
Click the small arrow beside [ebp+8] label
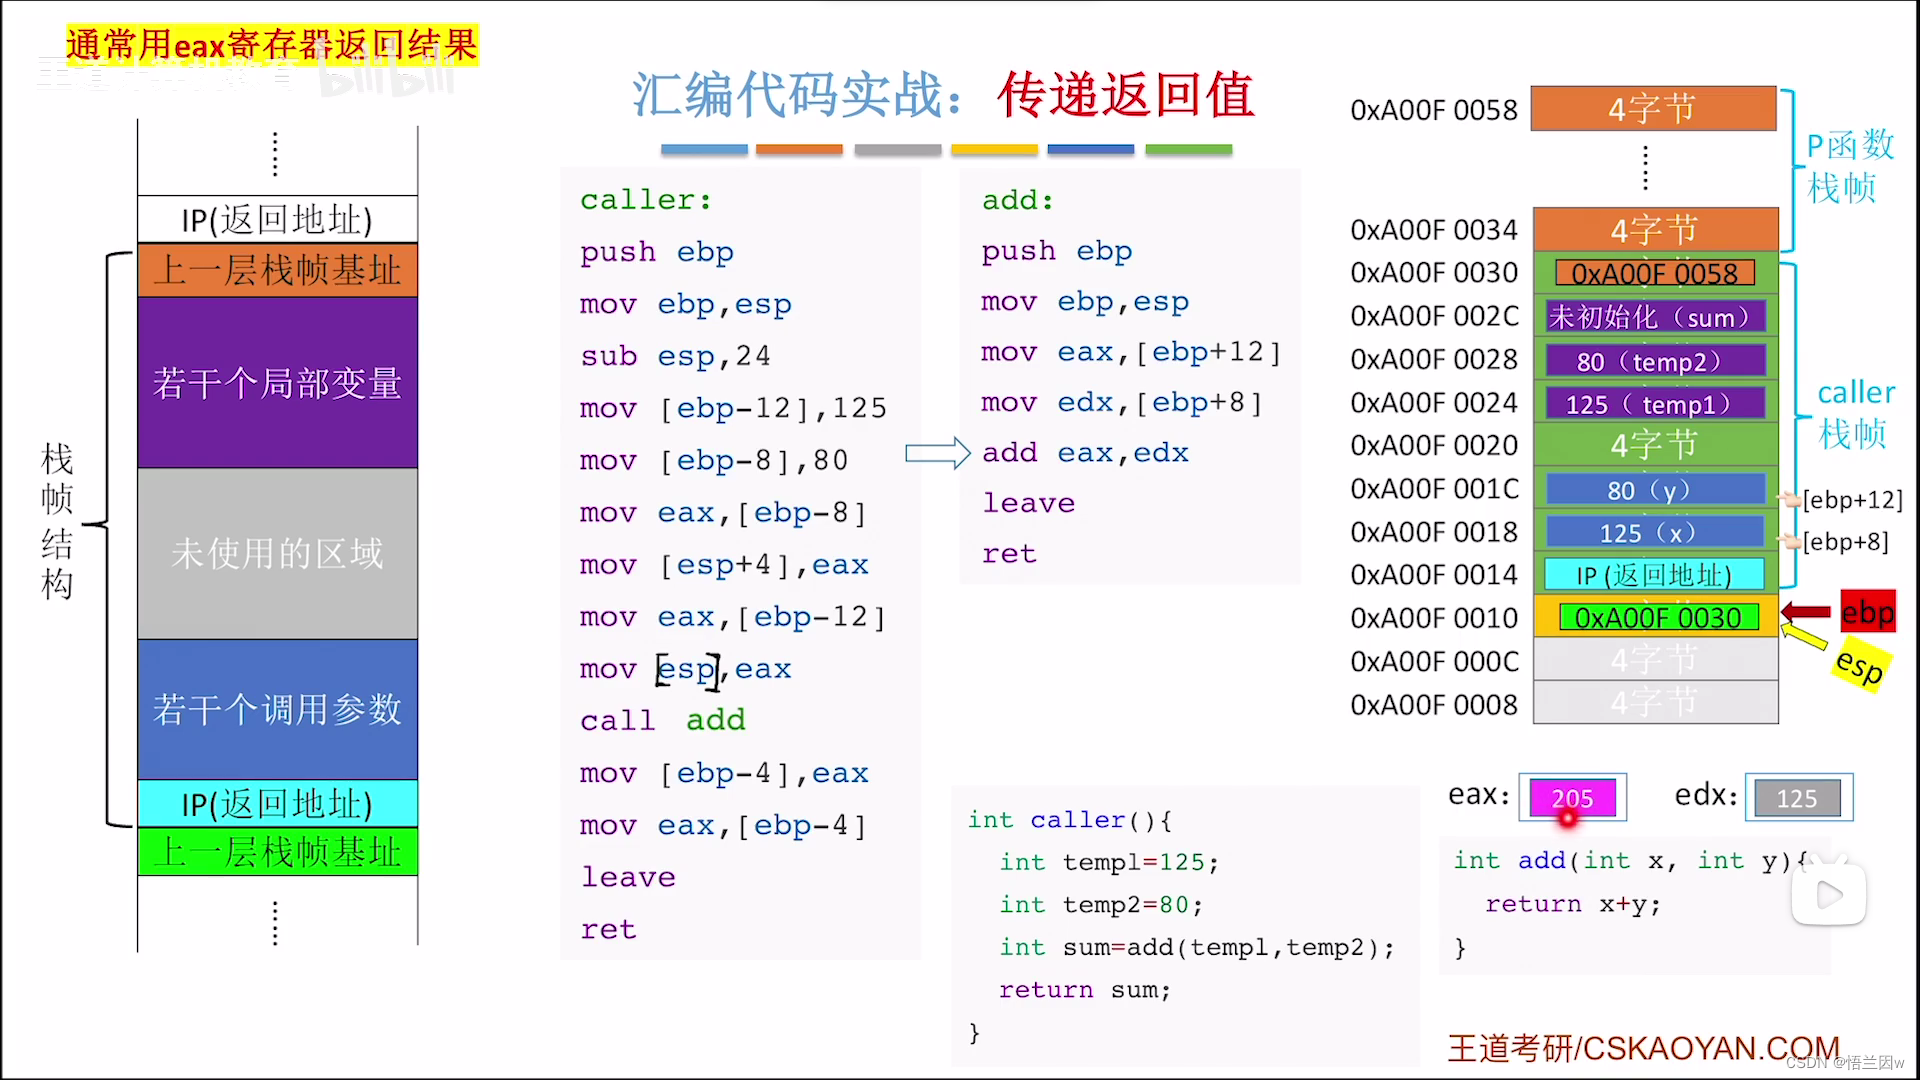[x=1789, y=541]
